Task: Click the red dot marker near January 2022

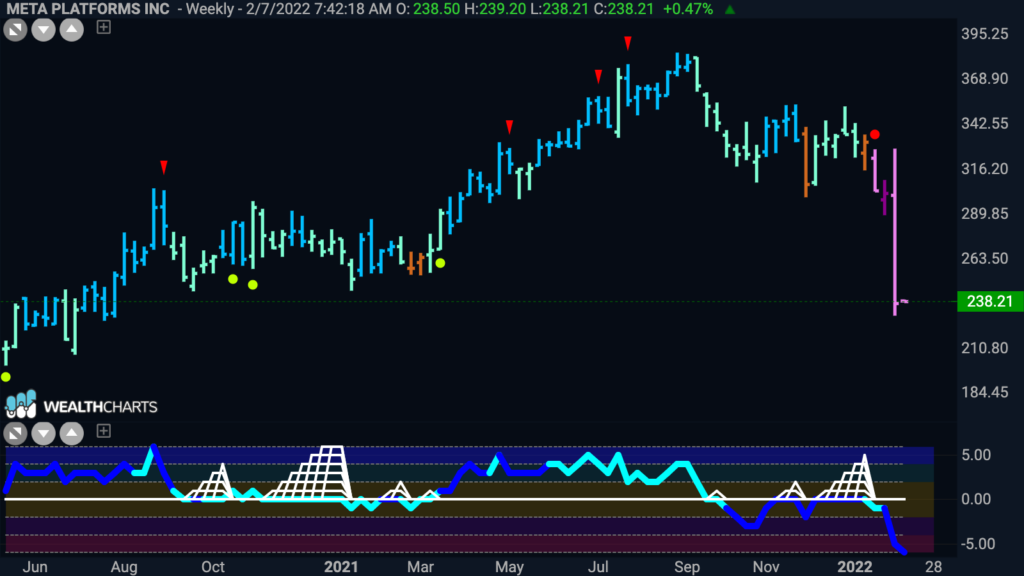Action: [x=874, y=135]
